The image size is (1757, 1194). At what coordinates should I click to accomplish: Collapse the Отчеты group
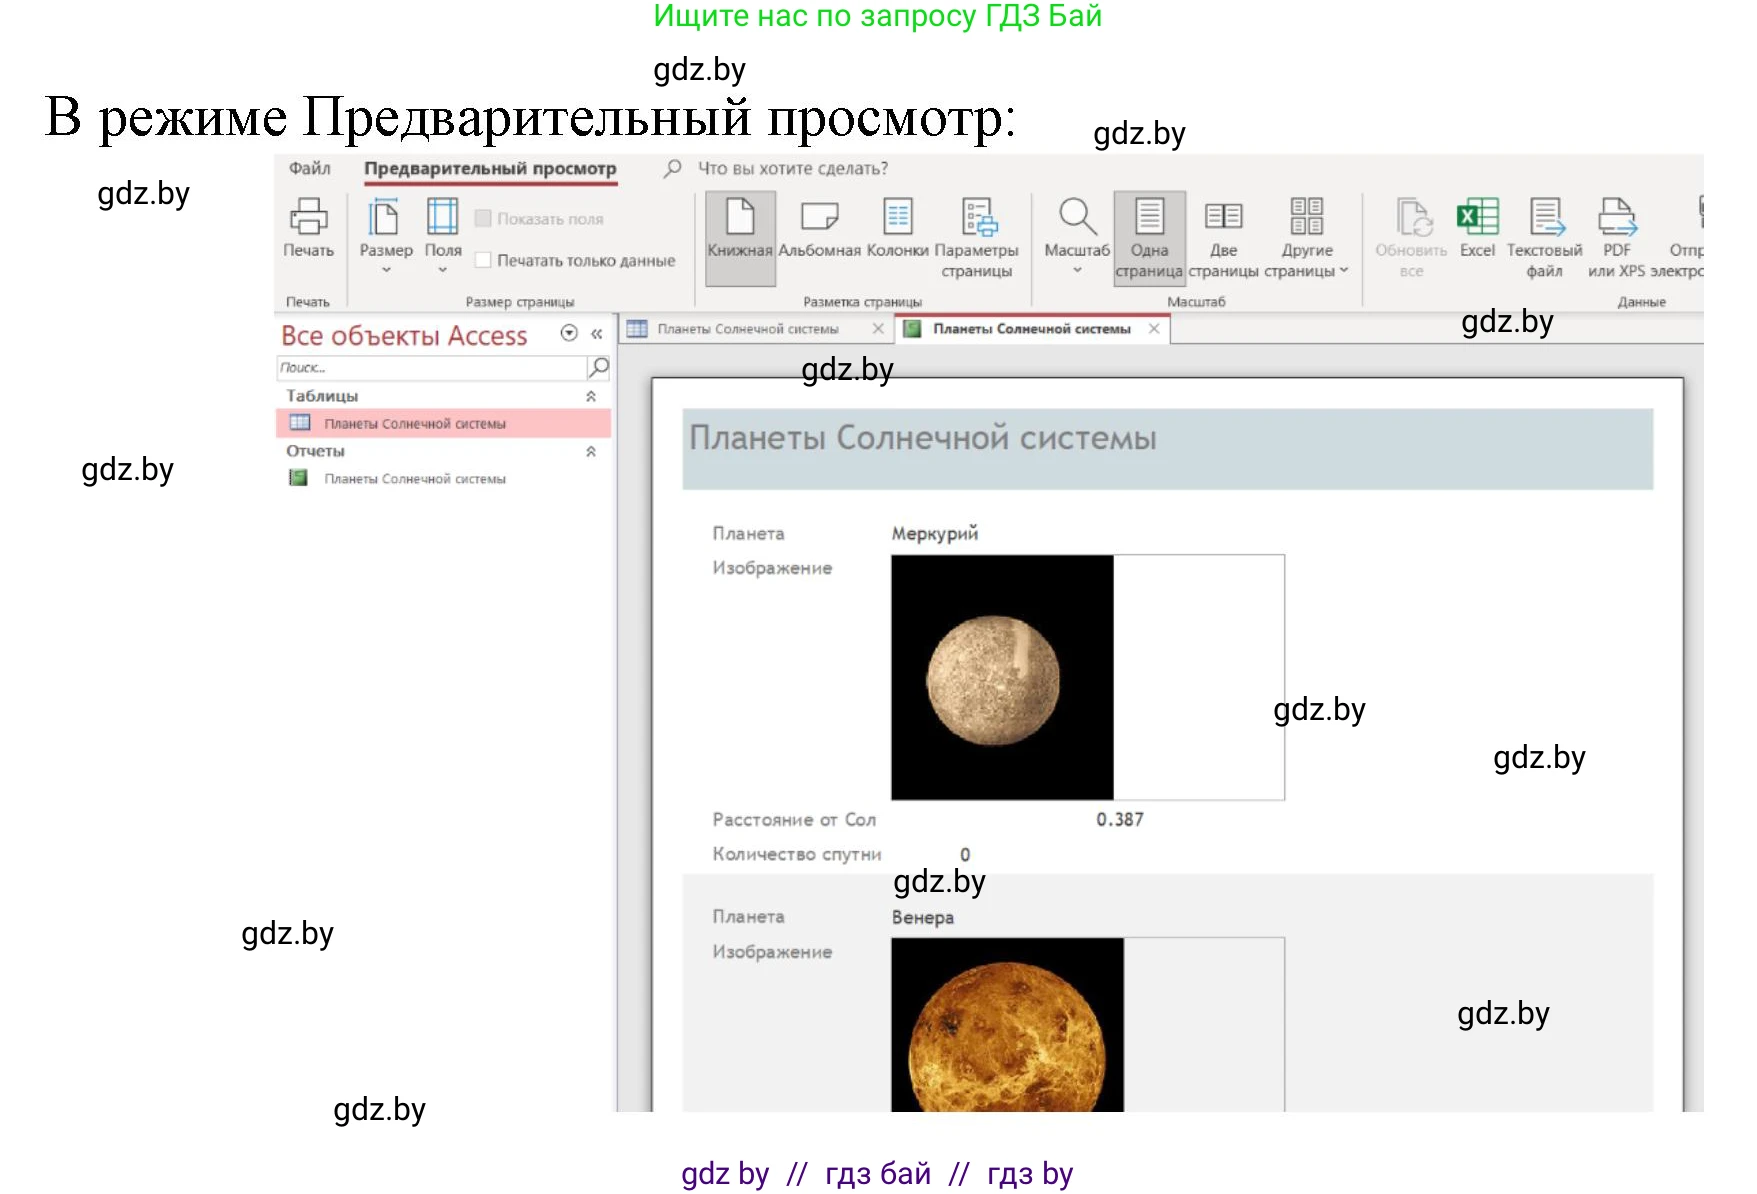[593, 451]
